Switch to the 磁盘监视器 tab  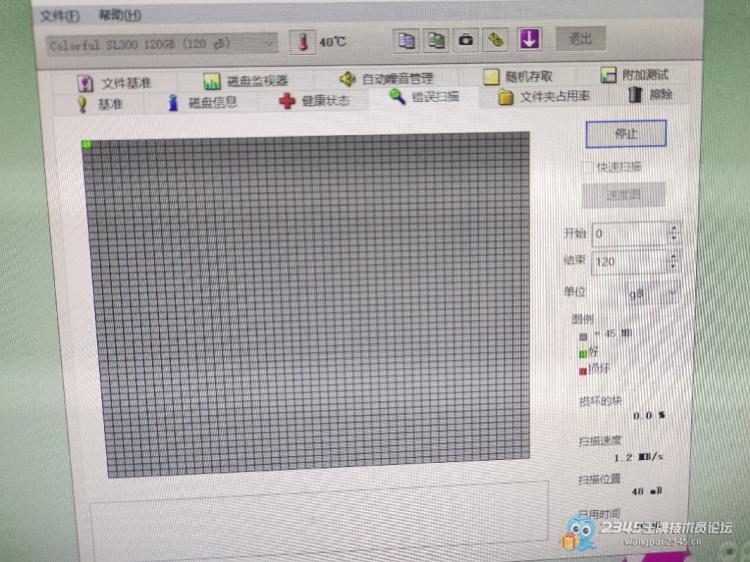point(245,81)
